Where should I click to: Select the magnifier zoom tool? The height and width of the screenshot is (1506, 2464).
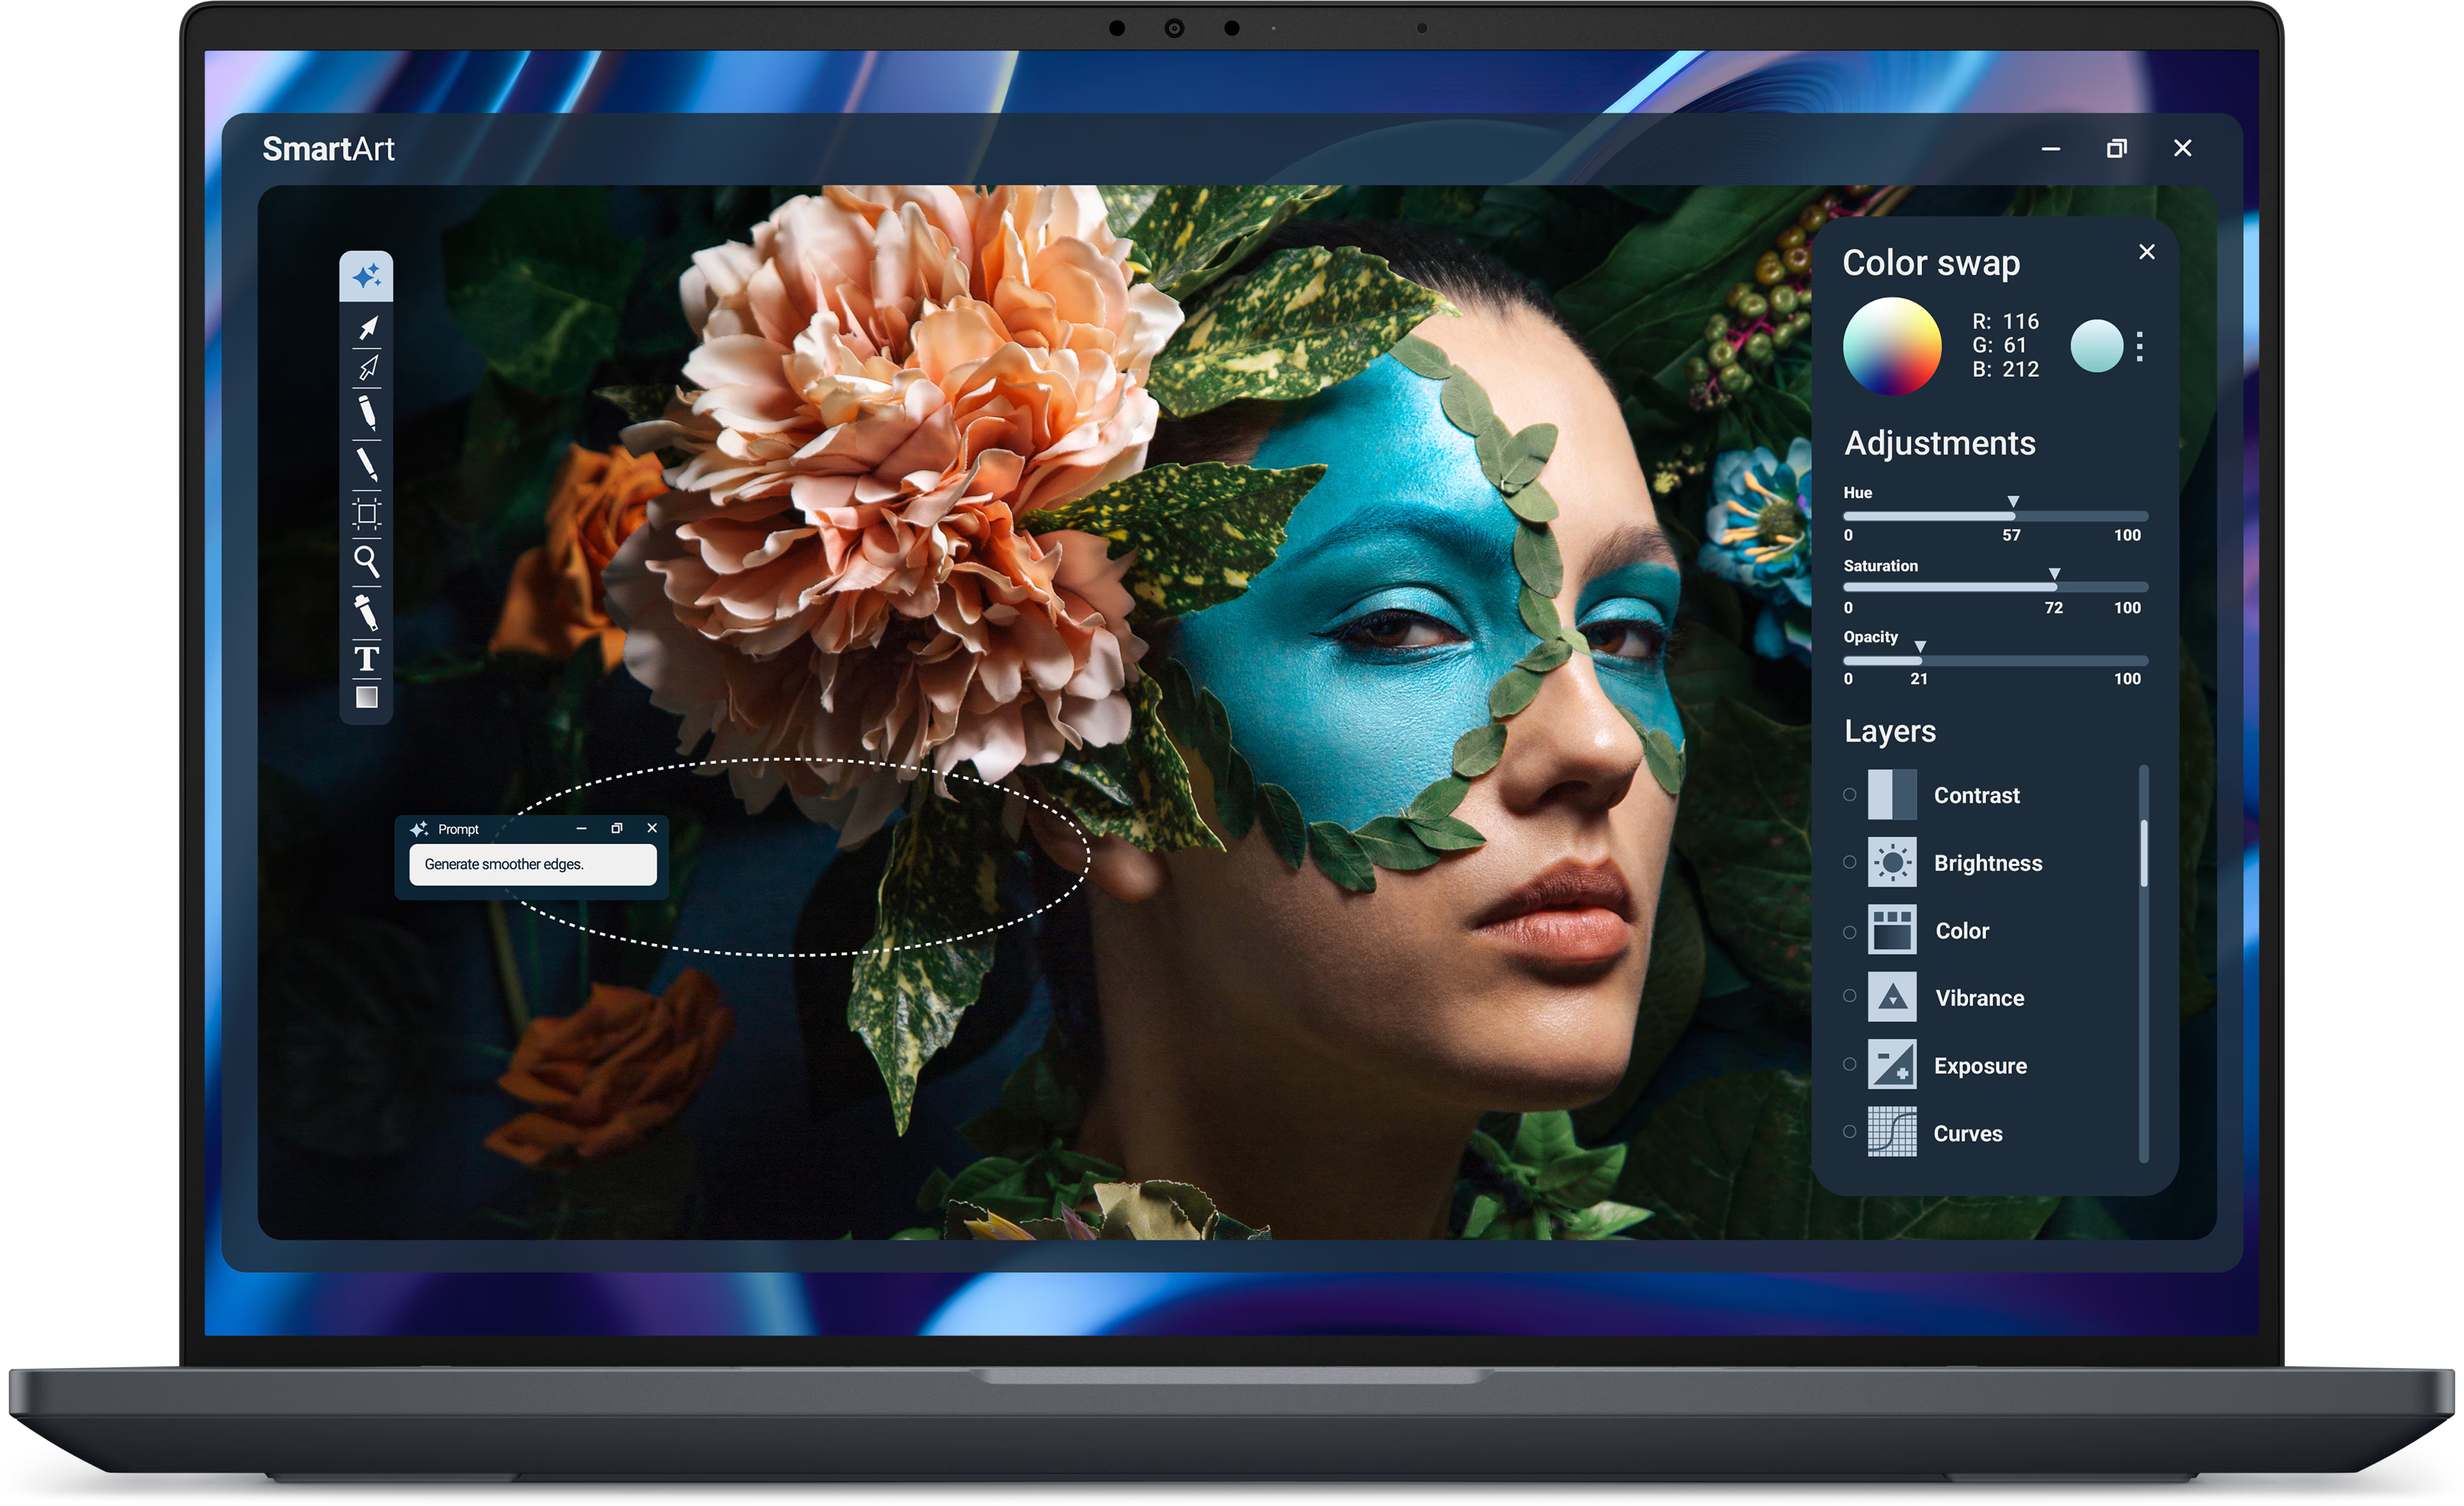pos(367,562)
